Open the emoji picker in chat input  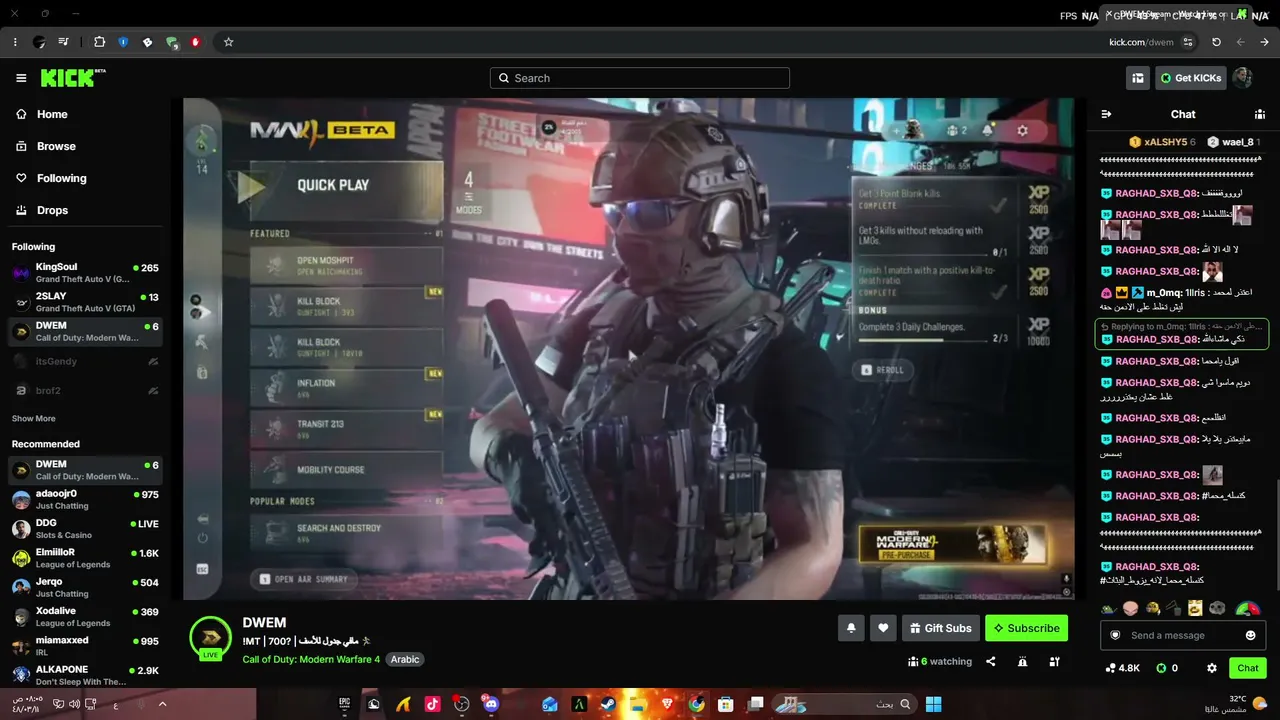point(1251,635)
